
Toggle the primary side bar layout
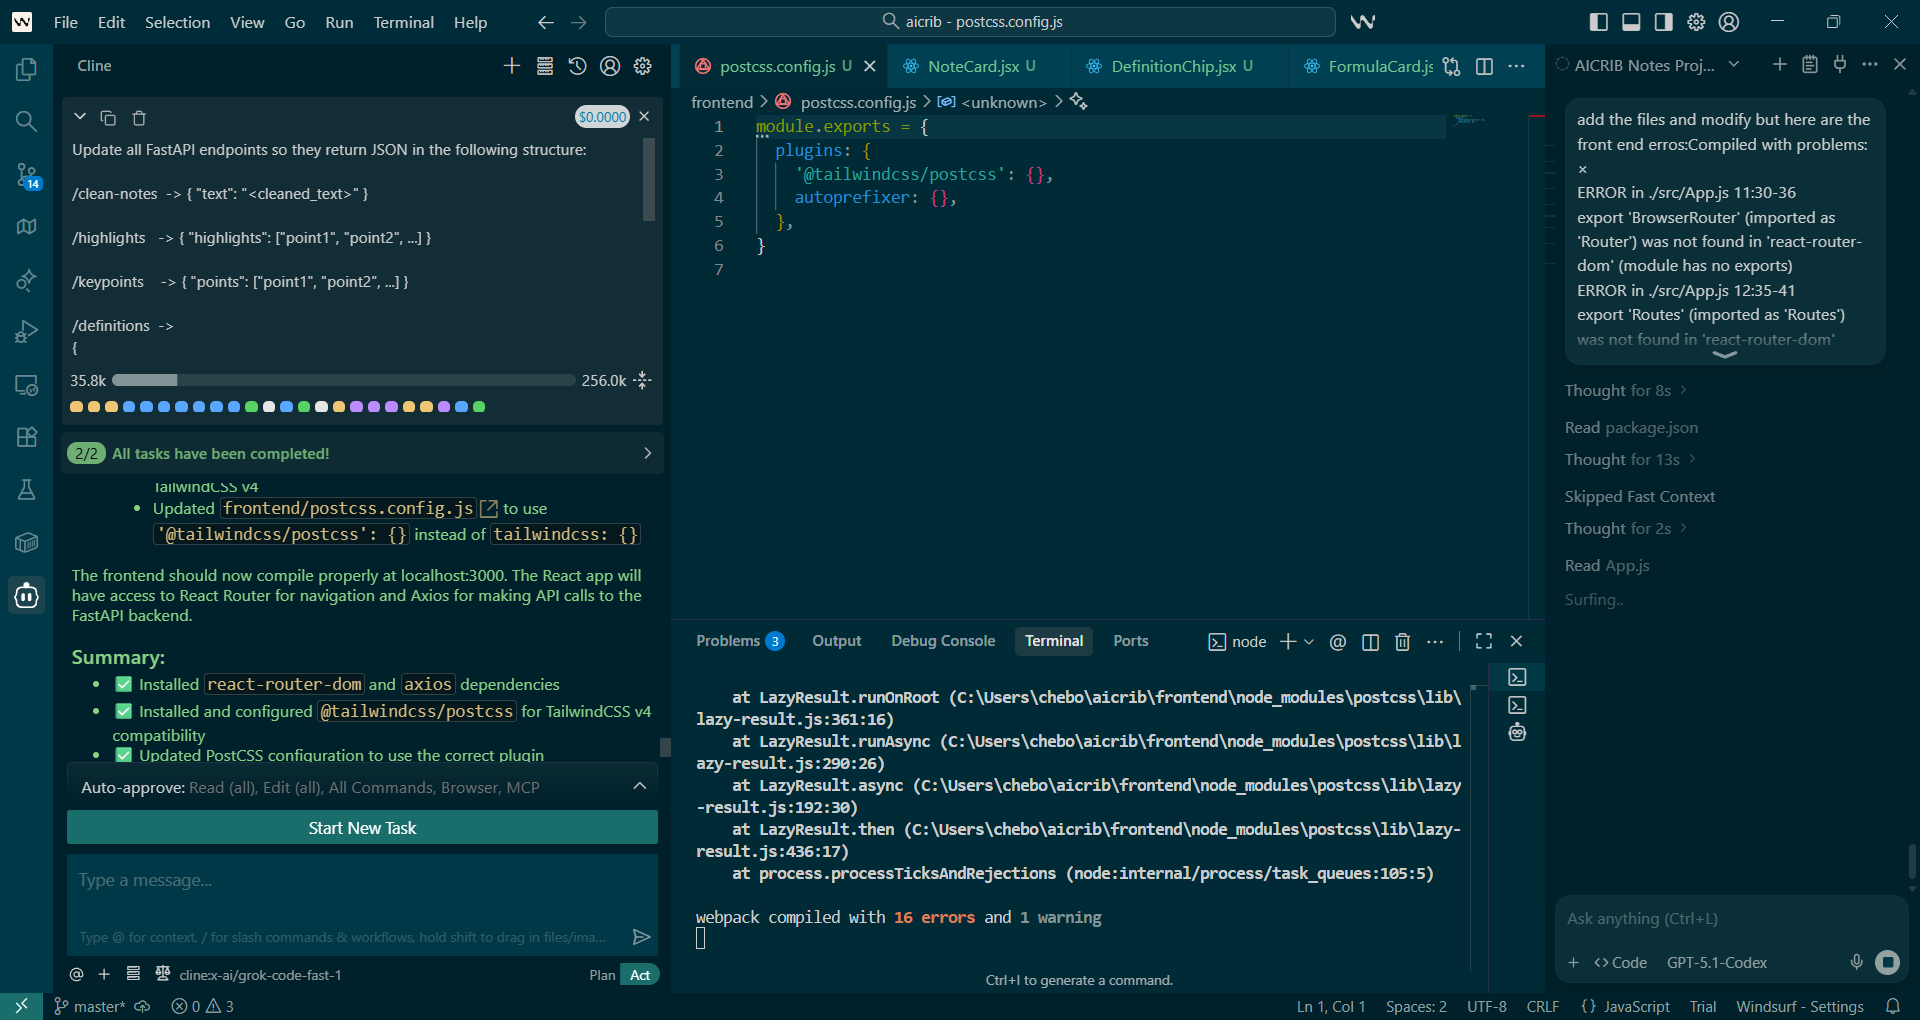[x=1599, y=22]
